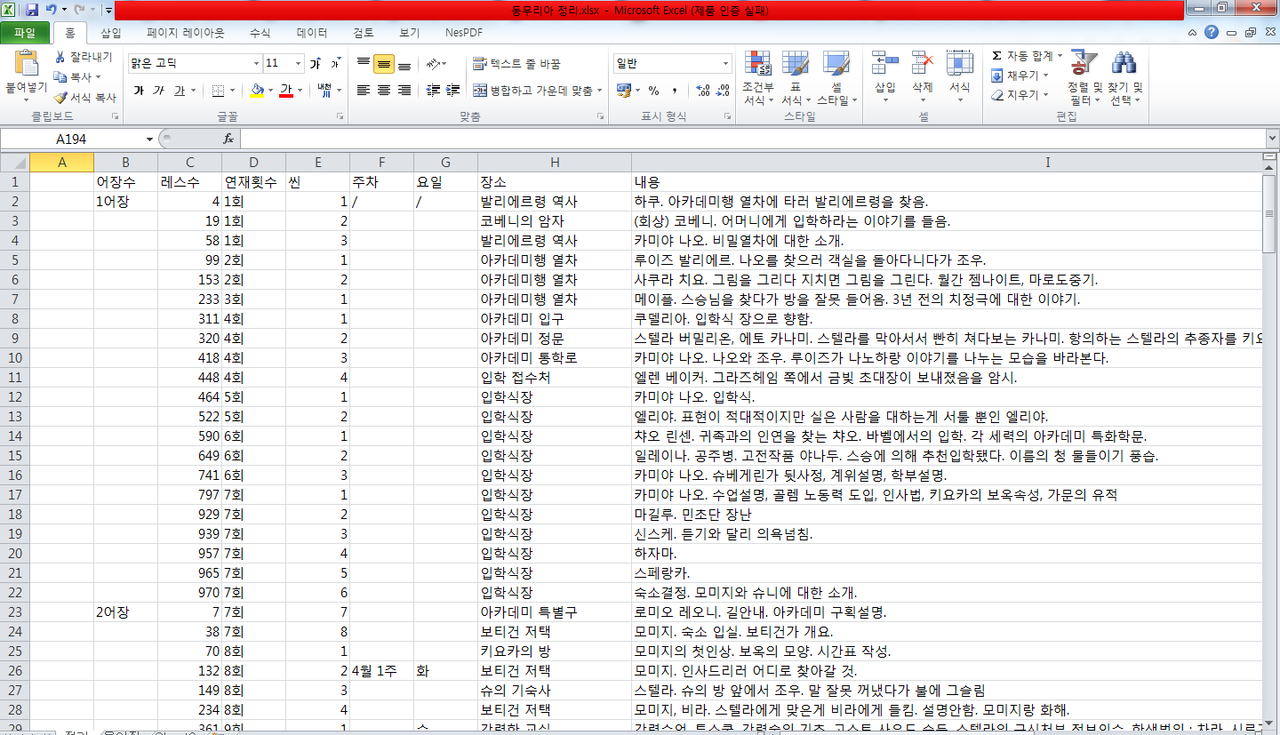
Task: Click the formula bar input field
Action: 750,139
